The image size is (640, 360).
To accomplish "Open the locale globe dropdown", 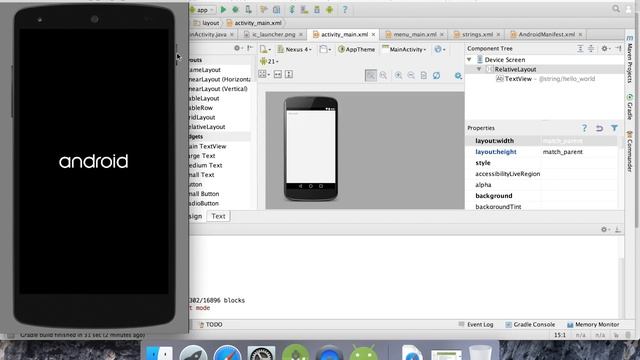I will tap(440, 49).
